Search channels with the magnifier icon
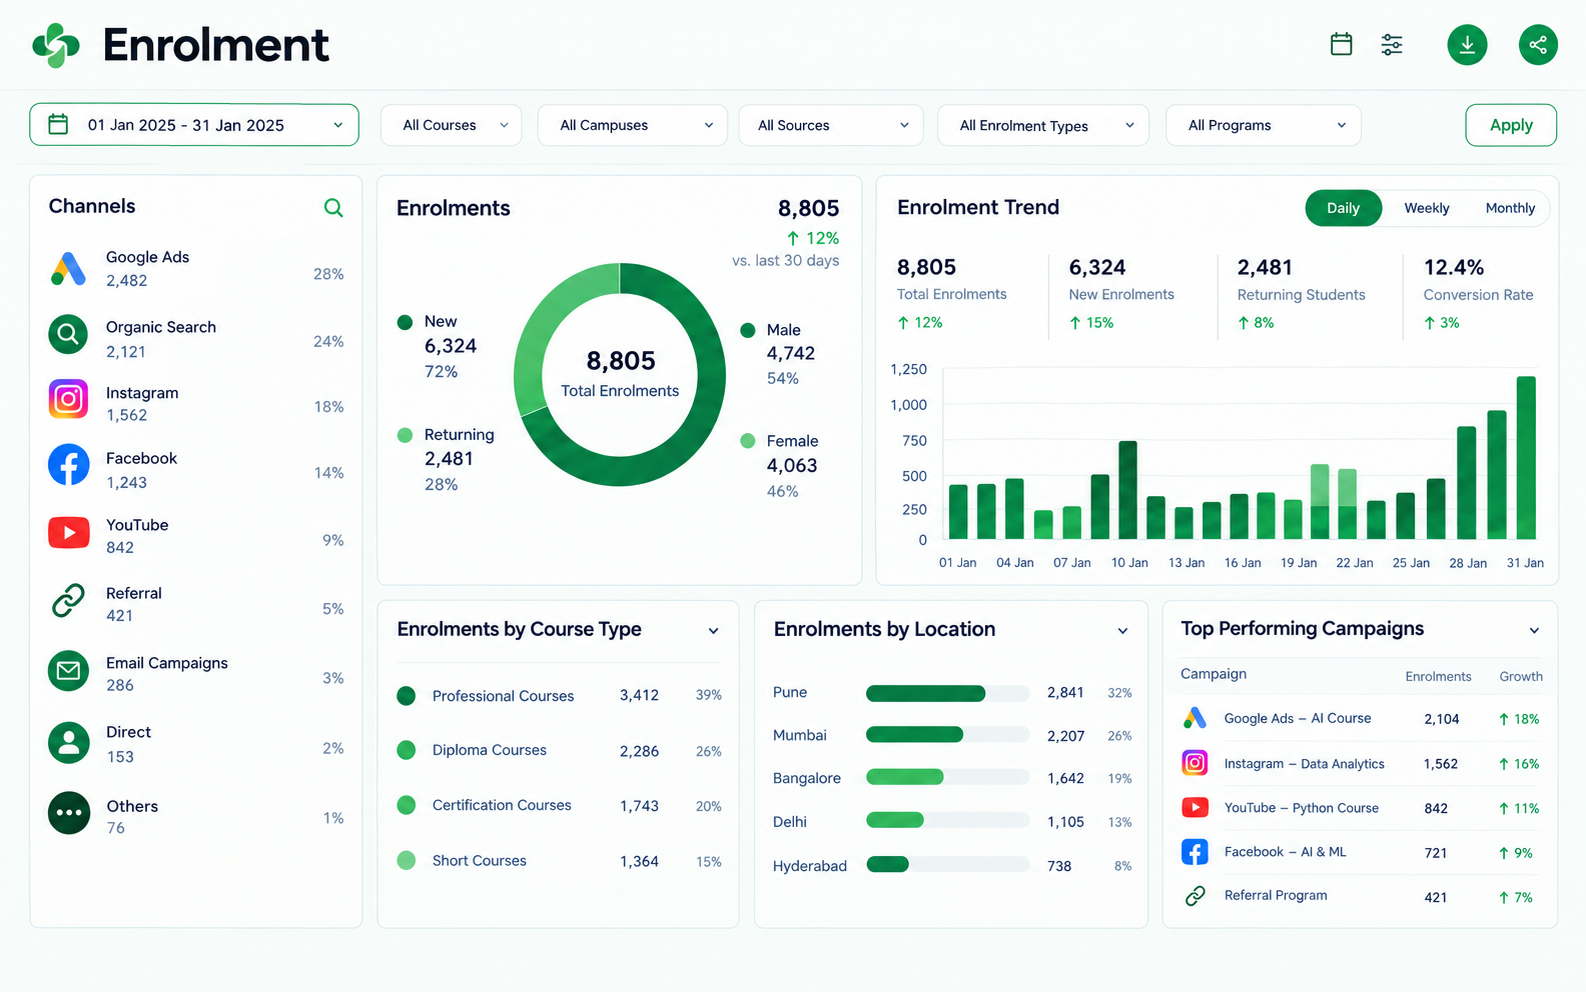 [334, 207]
